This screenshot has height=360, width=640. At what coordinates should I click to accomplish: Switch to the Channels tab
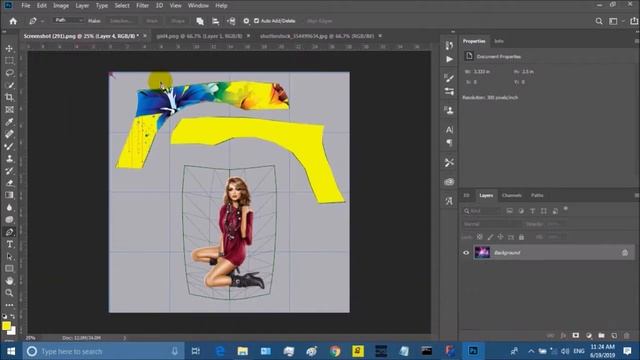coord(511,196)
